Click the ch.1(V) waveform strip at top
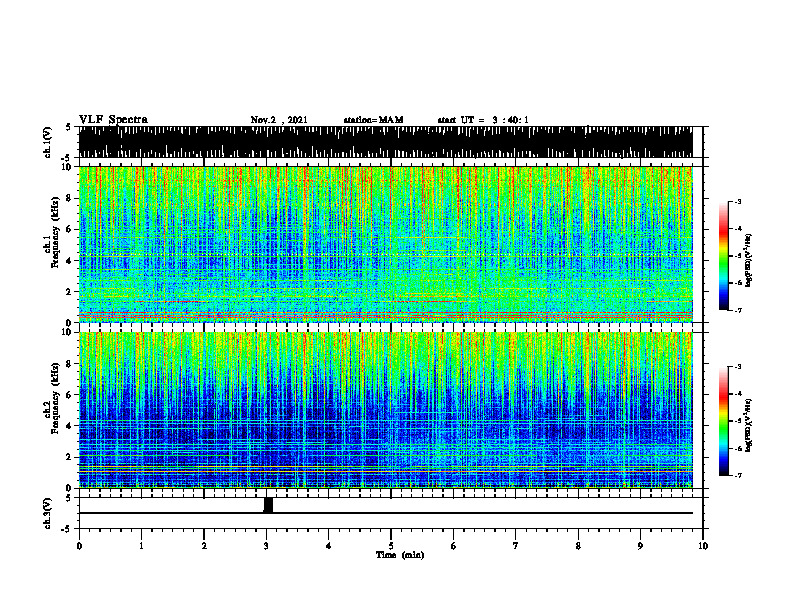 click(x=385, y=142)
